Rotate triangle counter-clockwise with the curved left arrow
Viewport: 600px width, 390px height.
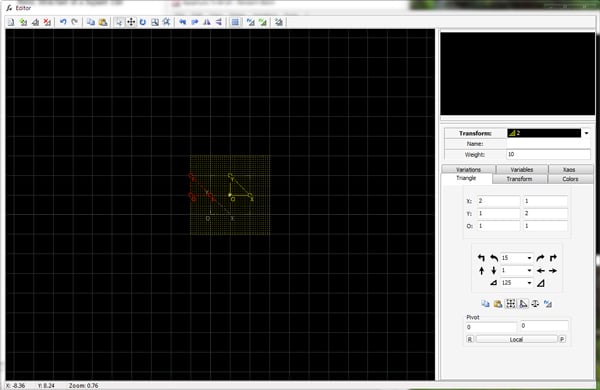494,258
